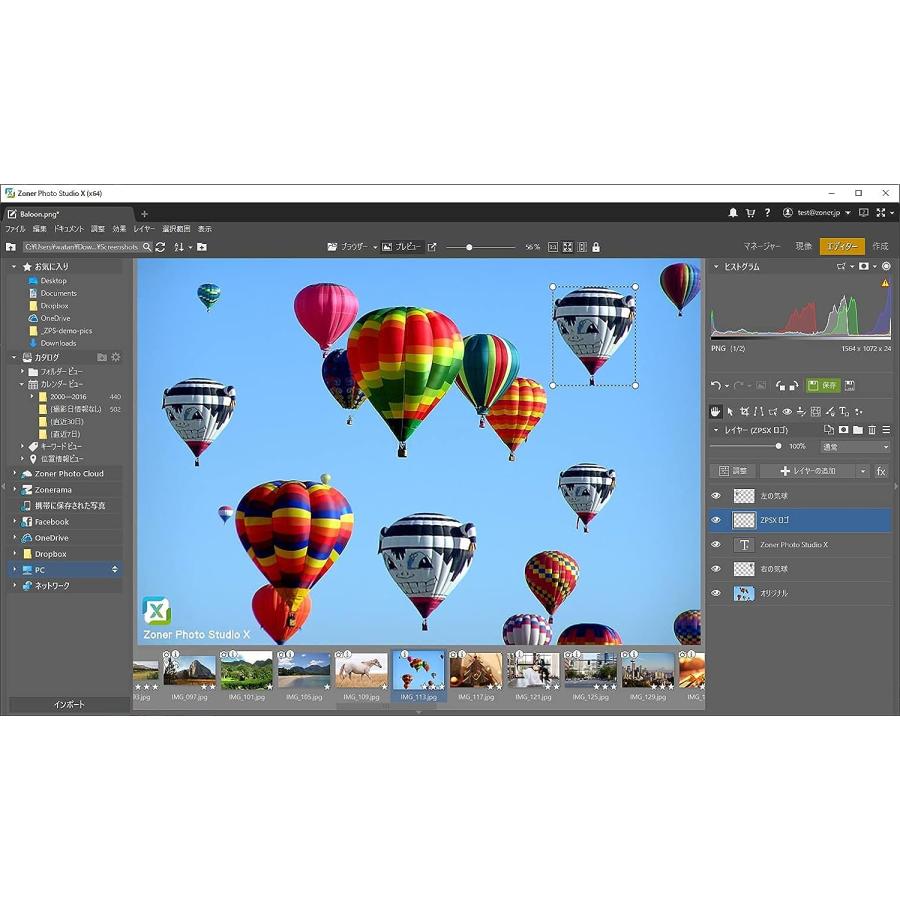
Task: Collapse the レイヤー panel
Action: (716, 429)
